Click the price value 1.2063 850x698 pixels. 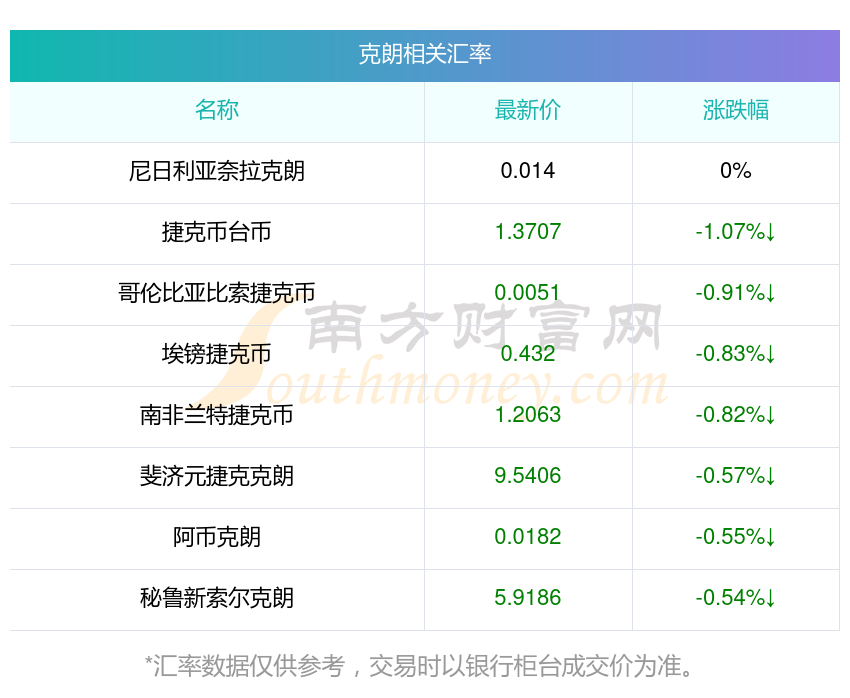click(x=527, y=415)
